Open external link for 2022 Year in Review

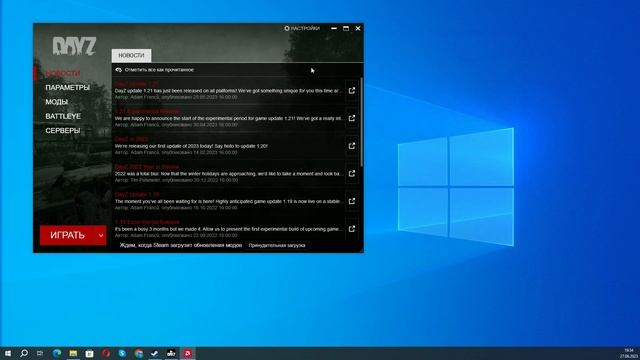[x=352, y=174]
